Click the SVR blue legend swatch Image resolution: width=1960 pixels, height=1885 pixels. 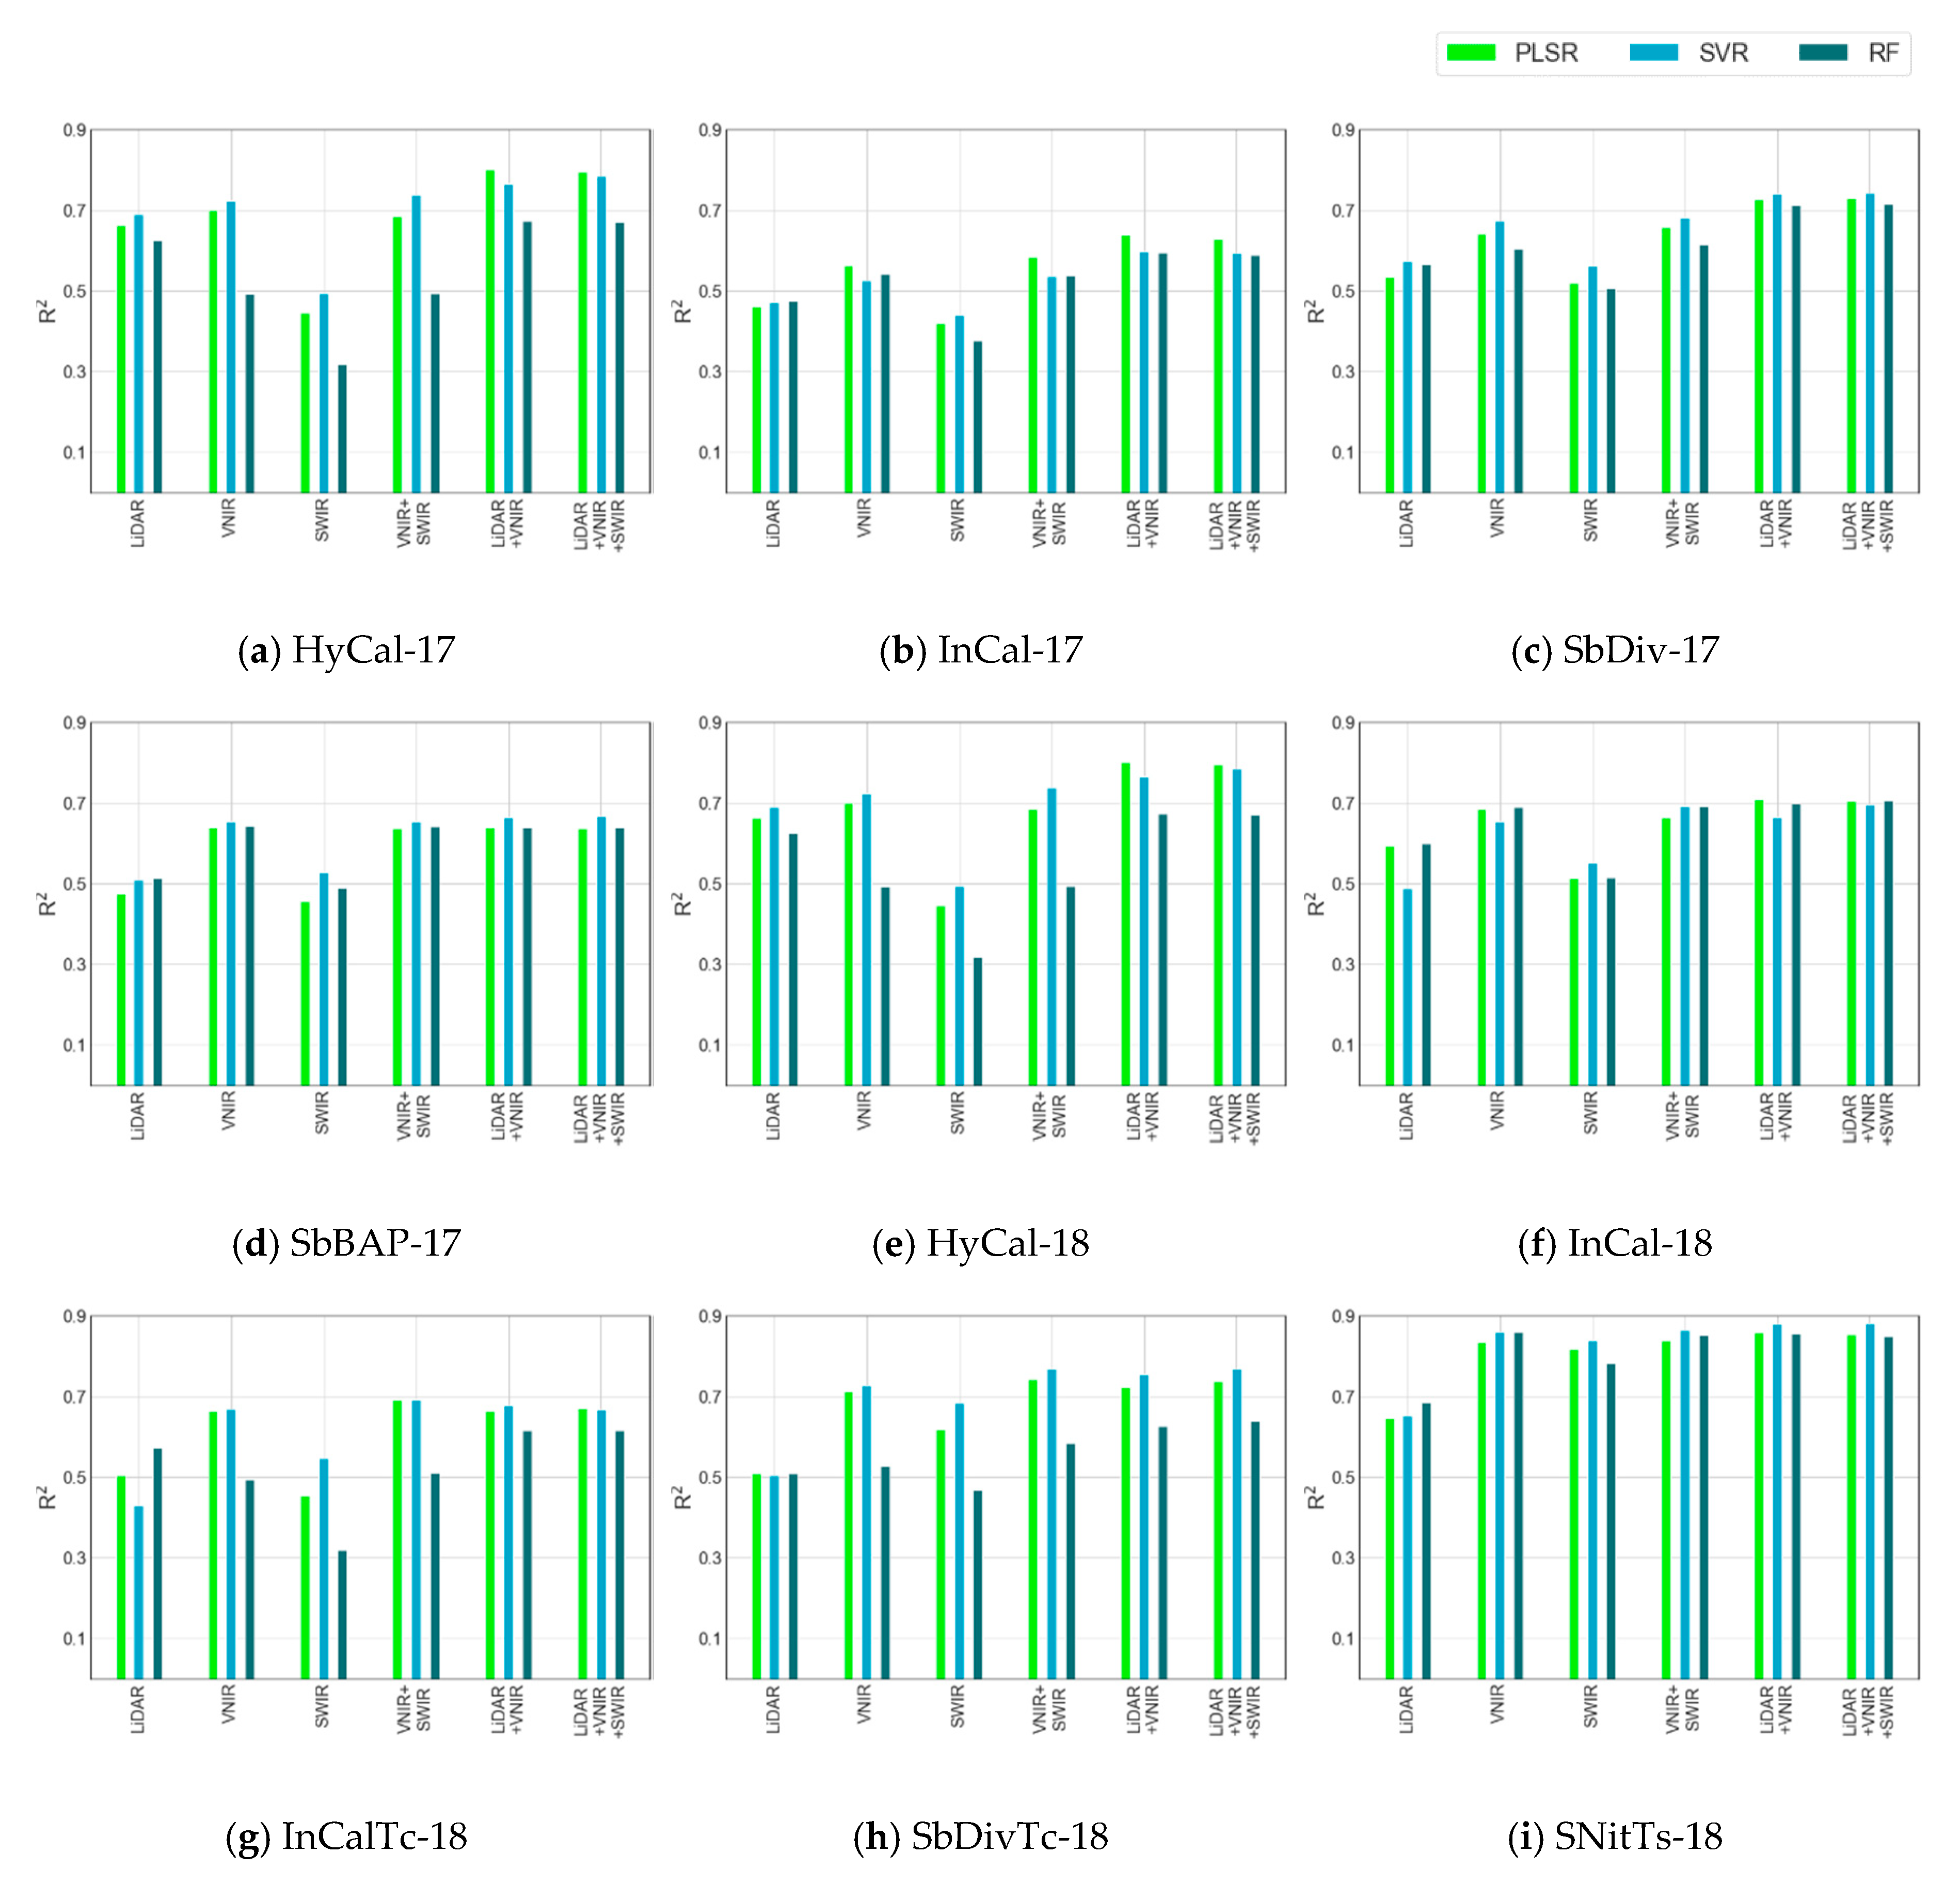tap(1654, 52)
